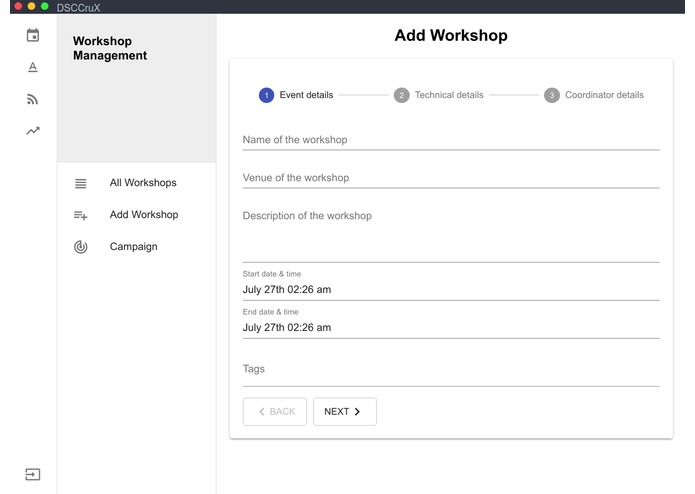Select step 1 Event details

click(296, 95)
